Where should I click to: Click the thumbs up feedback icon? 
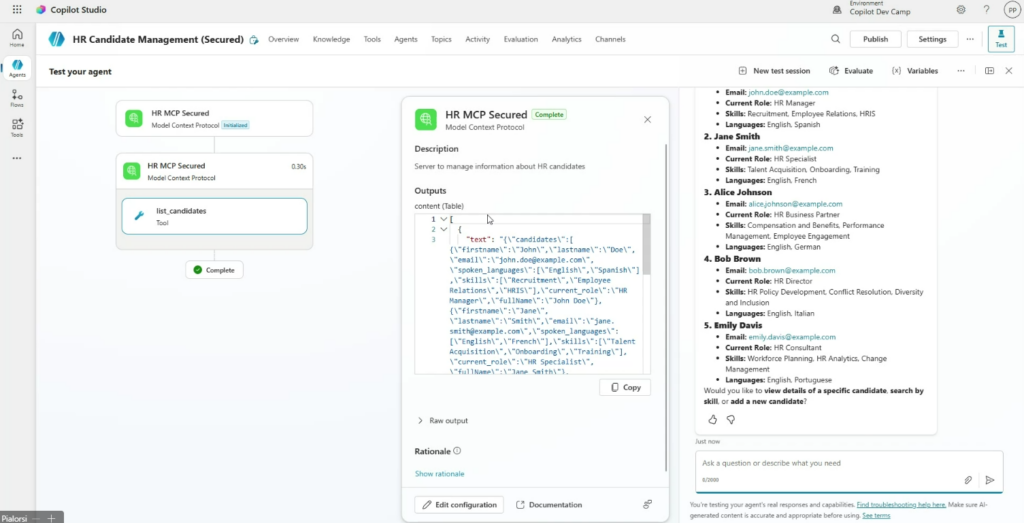712,419
